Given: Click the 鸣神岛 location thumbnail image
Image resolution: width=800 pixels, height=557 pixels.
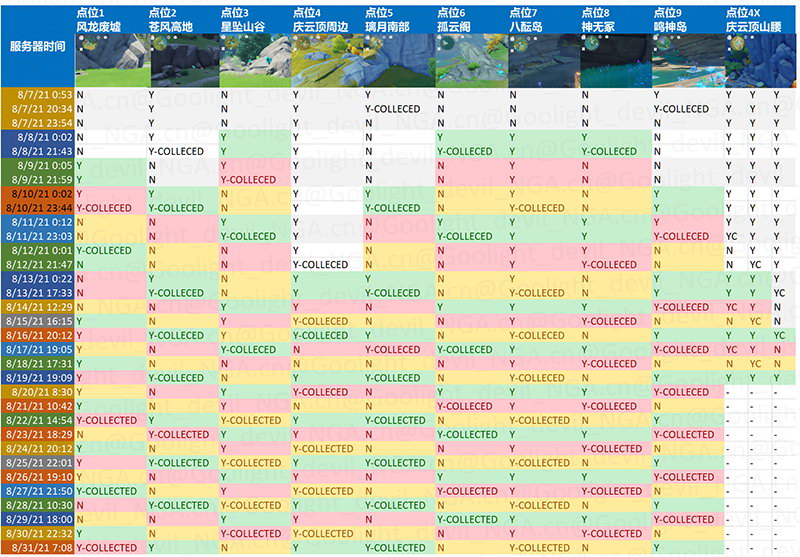Looking at the screenshot, I should [x=689, y=61].
